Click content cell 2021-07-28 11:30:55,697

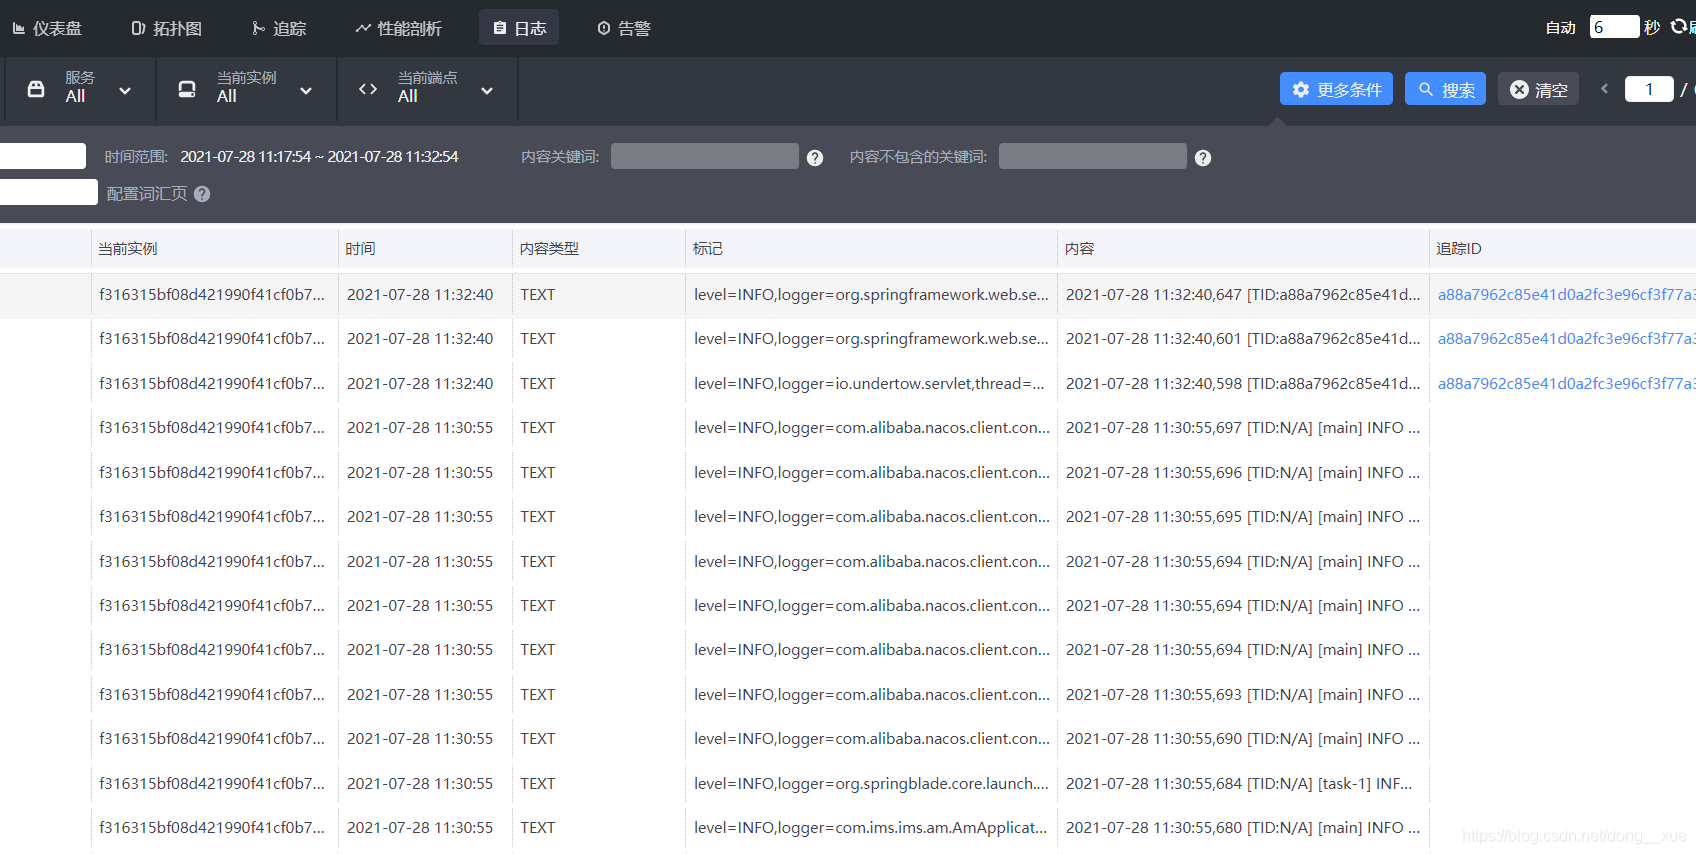tap(1243, 427)
